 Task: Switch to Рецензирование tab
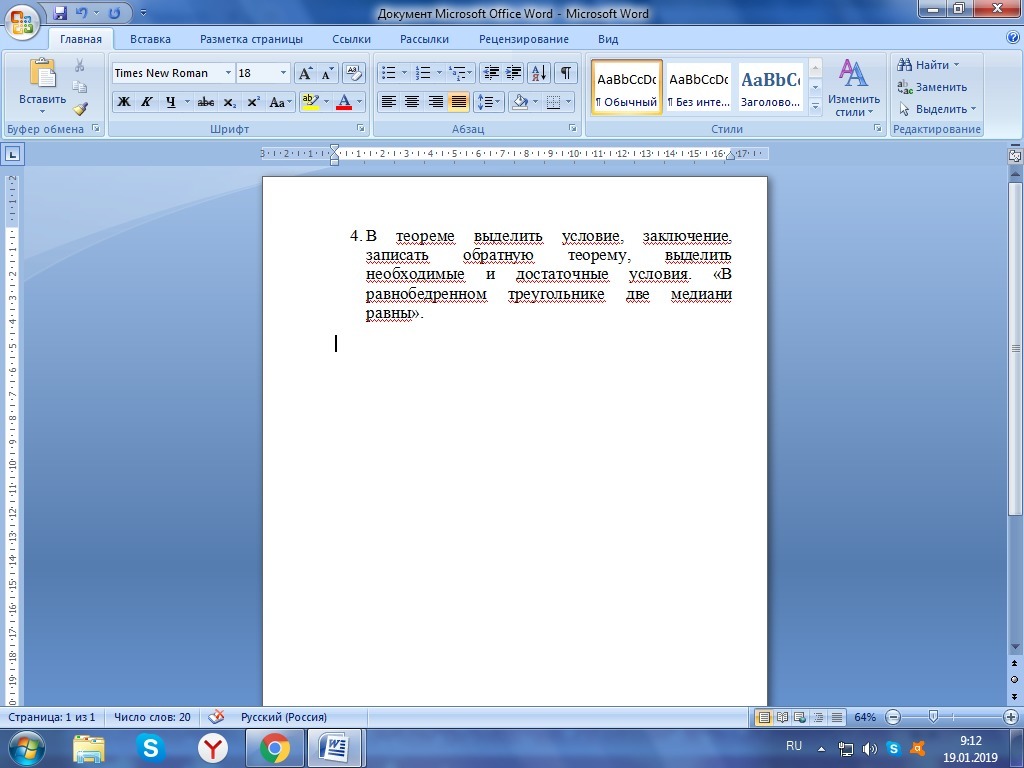(x=524, y=39)
